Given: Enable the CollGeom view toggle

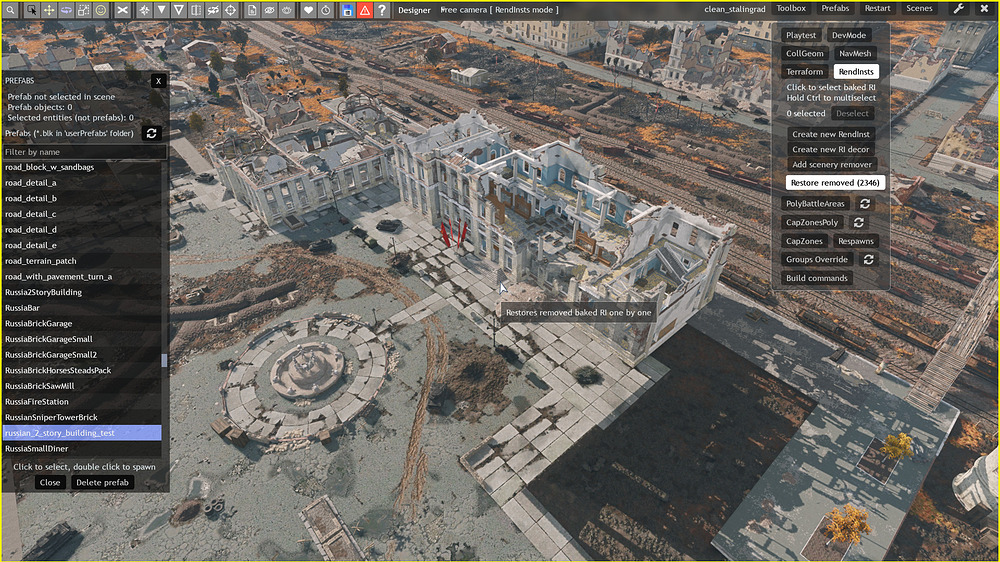Looking at the screenshot, I should 805,54.
